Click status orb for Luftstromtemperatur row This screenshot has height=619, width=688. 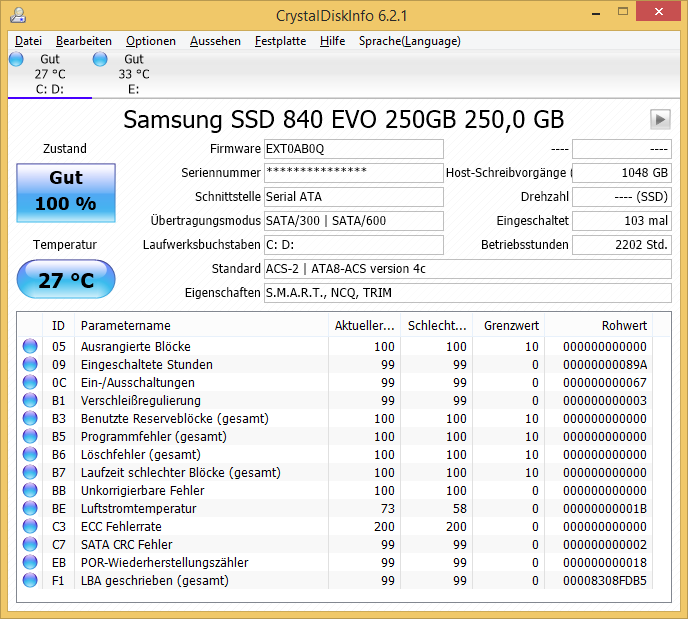pos(30,508)
